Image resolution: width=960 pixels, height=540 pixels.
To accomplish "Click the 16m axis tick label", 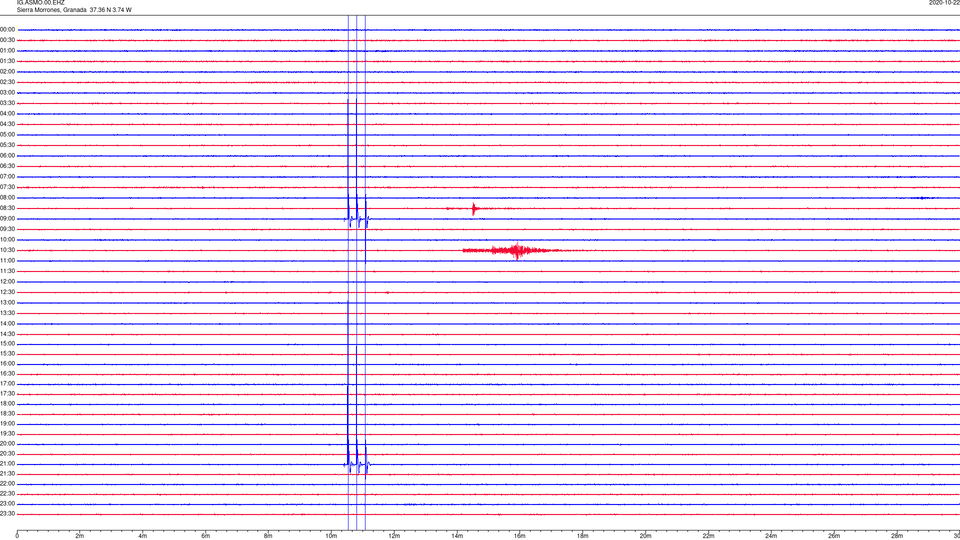I will pyautogui.click(x=520, y=536).
